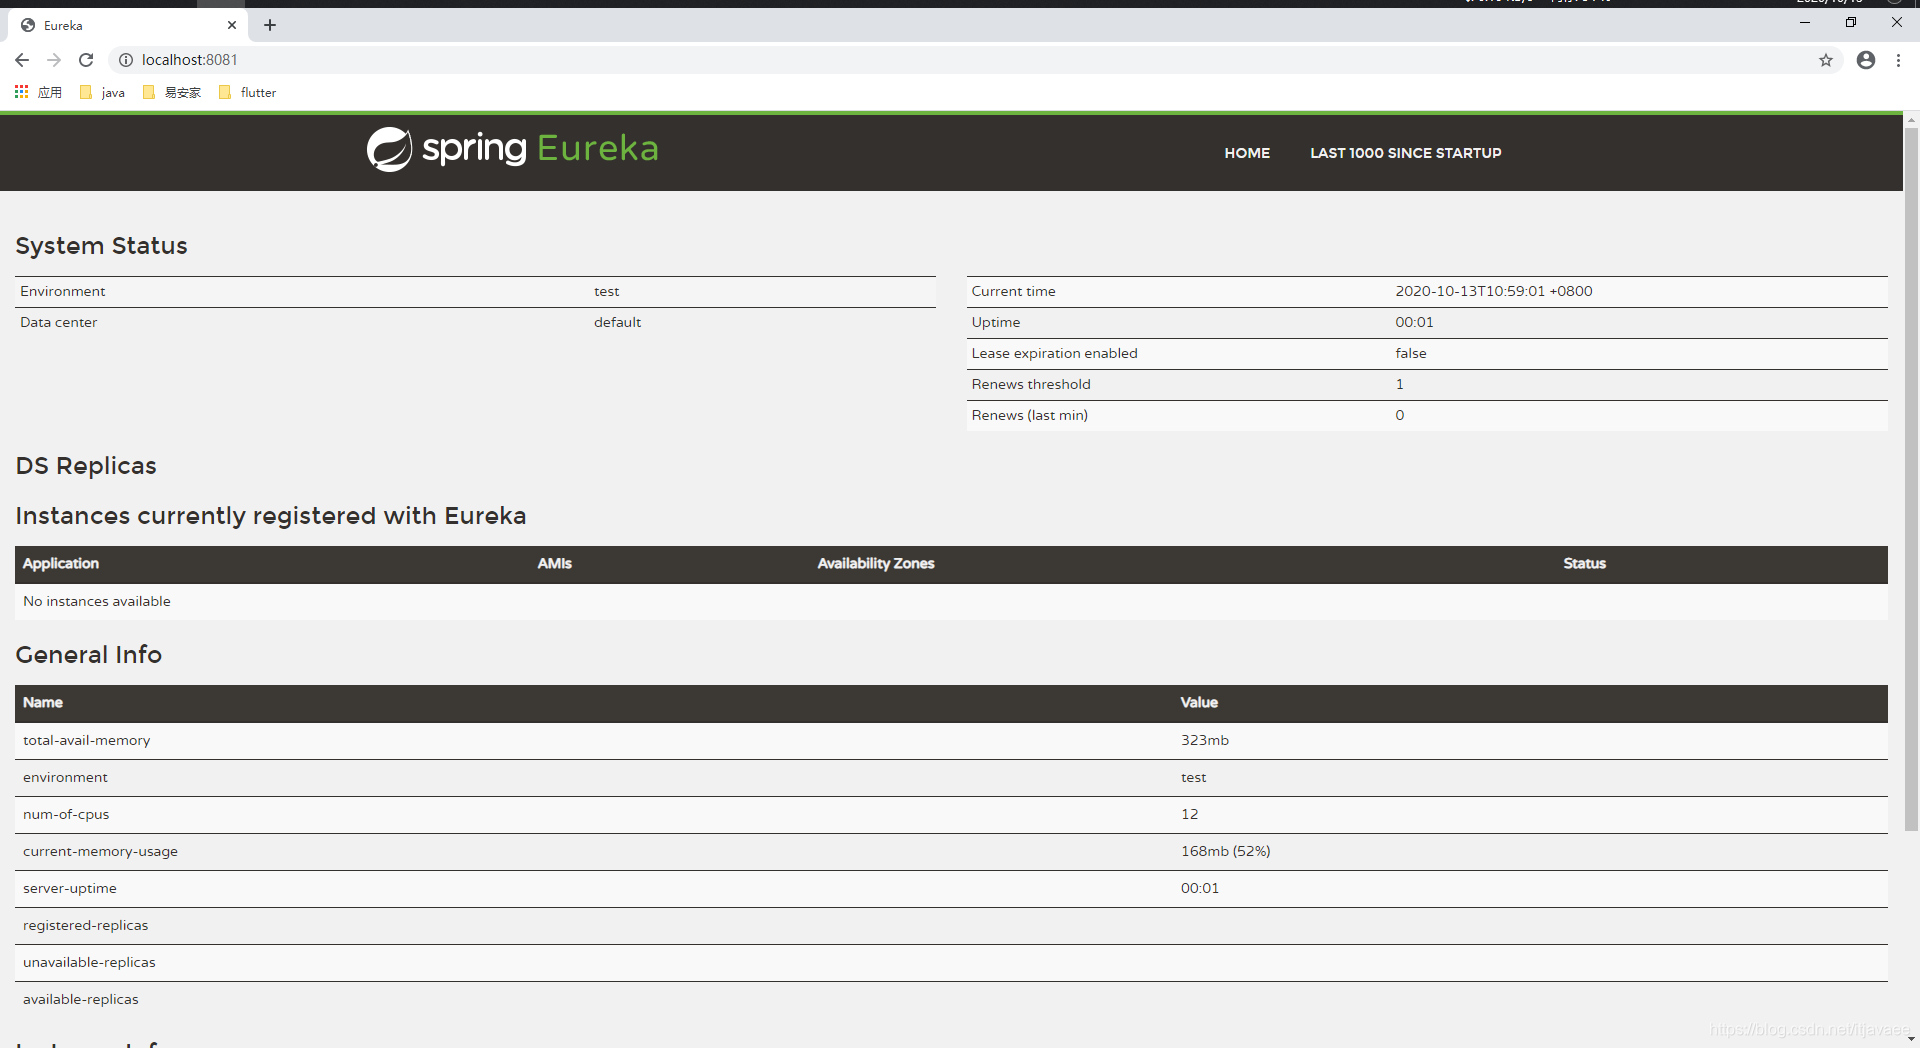
Task: Click the registered-replicas row name
Action: [85, 926]
